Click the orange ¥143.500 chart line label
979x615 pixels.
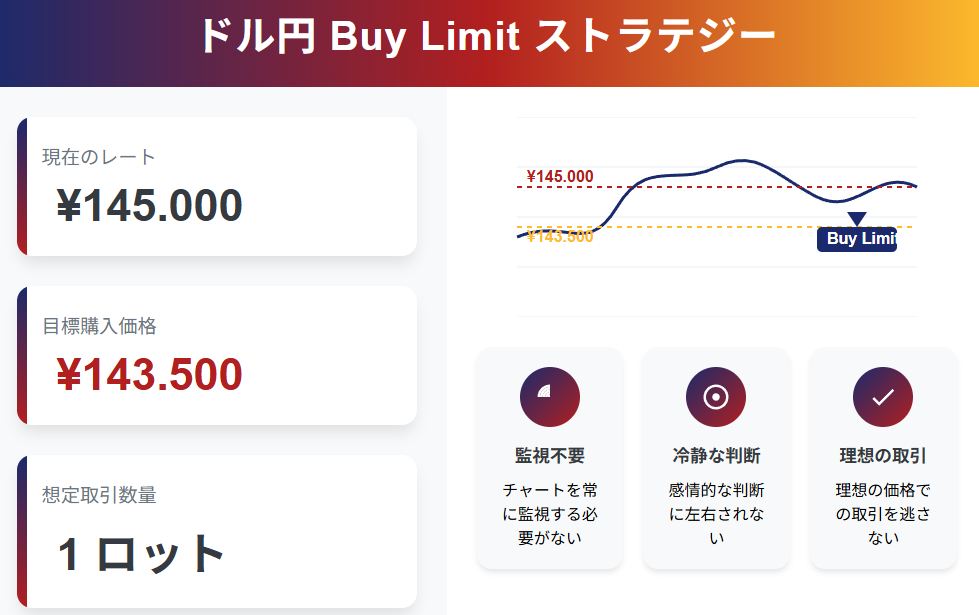560,237
